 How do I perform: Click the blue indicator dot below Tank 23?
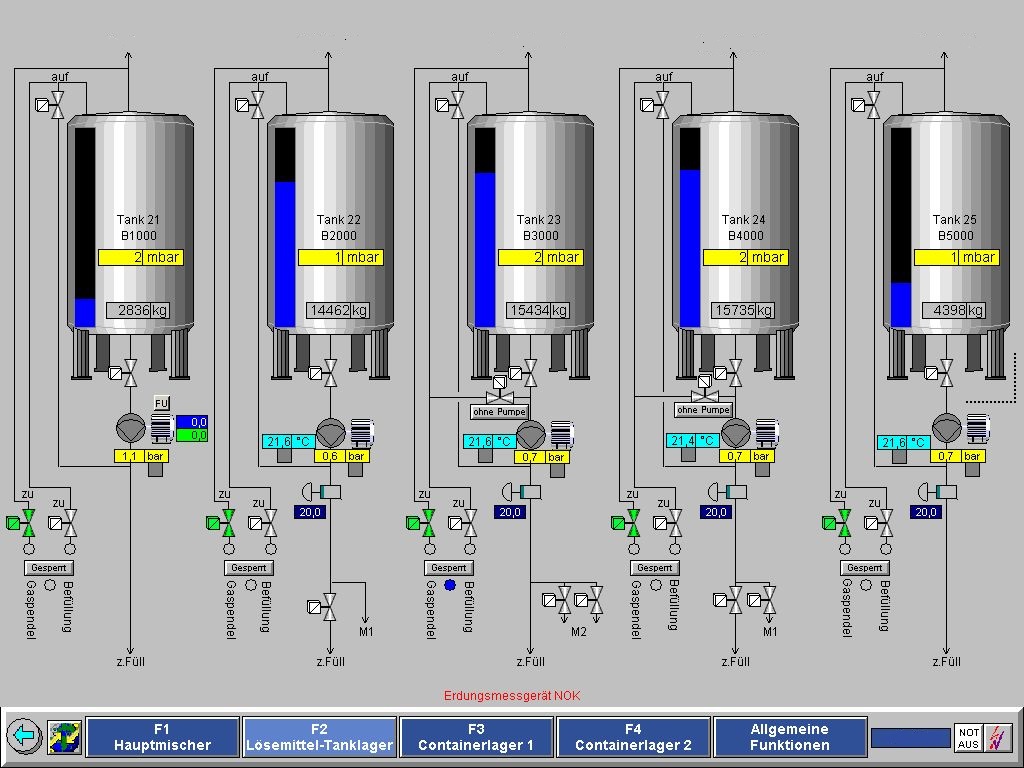[450, 585]
